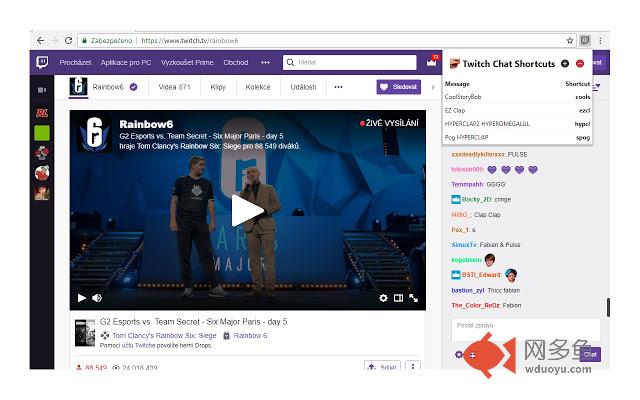The image size is (640, 400).
Task: Select the HYPERCLAP2 HYPEROMEGALUL shortcut row
Action: [517, 124]
